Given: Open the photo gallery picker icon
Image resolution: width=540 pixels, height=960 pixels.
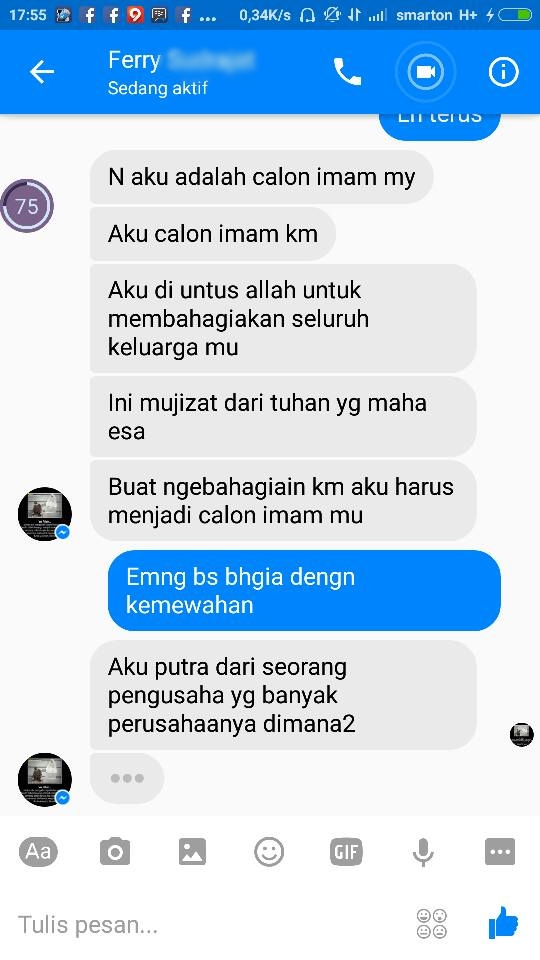Looking at the screenshot, I should click(x=192, y=852).
